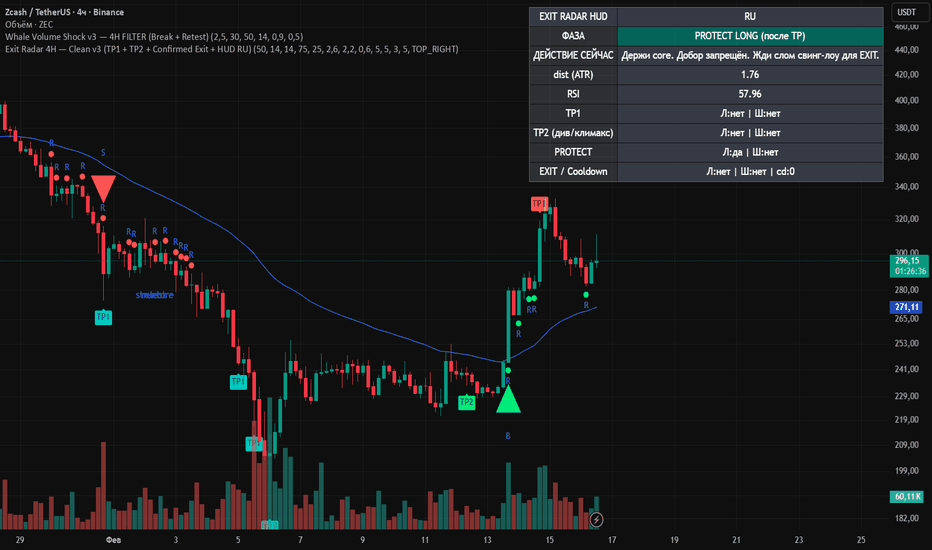Click the RSI value 57.96
Screen dimensions: 932x550
750,94
